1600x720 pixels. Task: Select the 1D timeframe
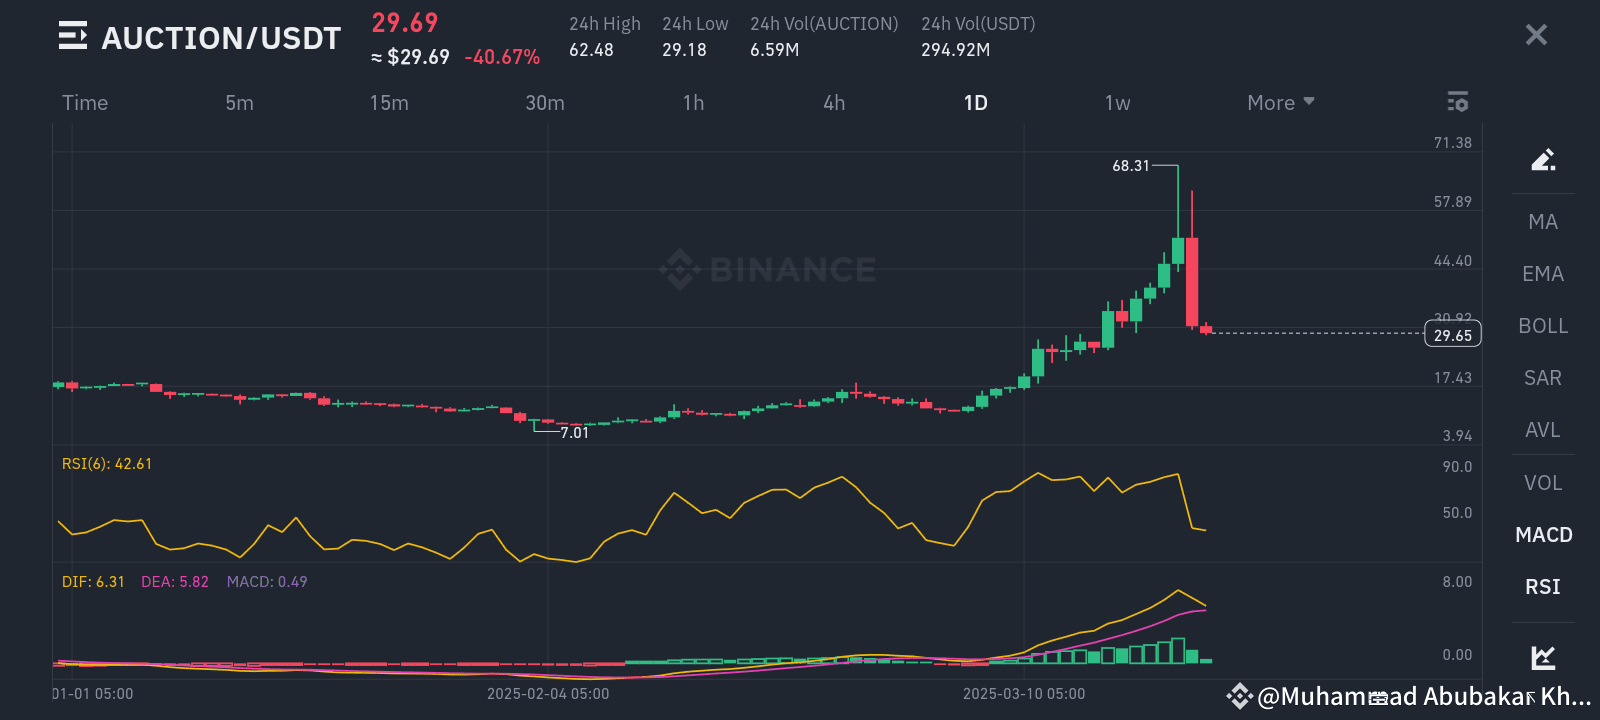[976, 103]
